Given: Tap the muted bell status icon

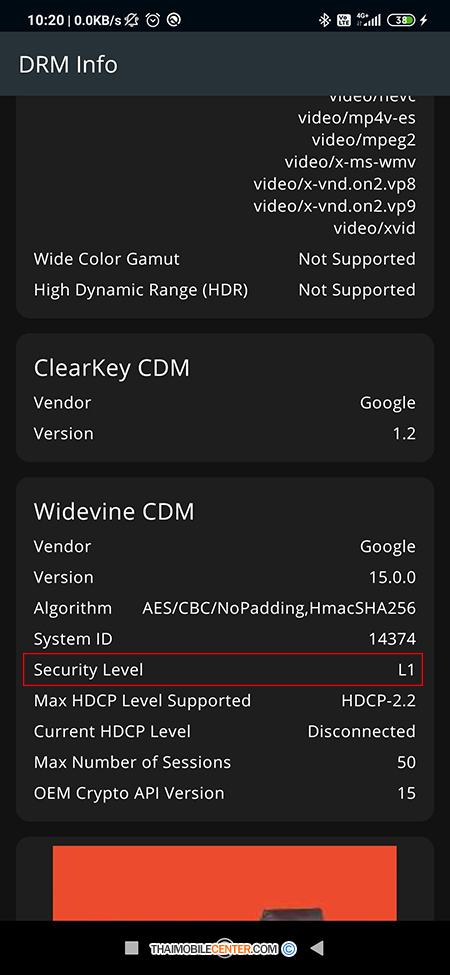Looking at the screenshot, I should pyautogui.click(x=131, y=21).
